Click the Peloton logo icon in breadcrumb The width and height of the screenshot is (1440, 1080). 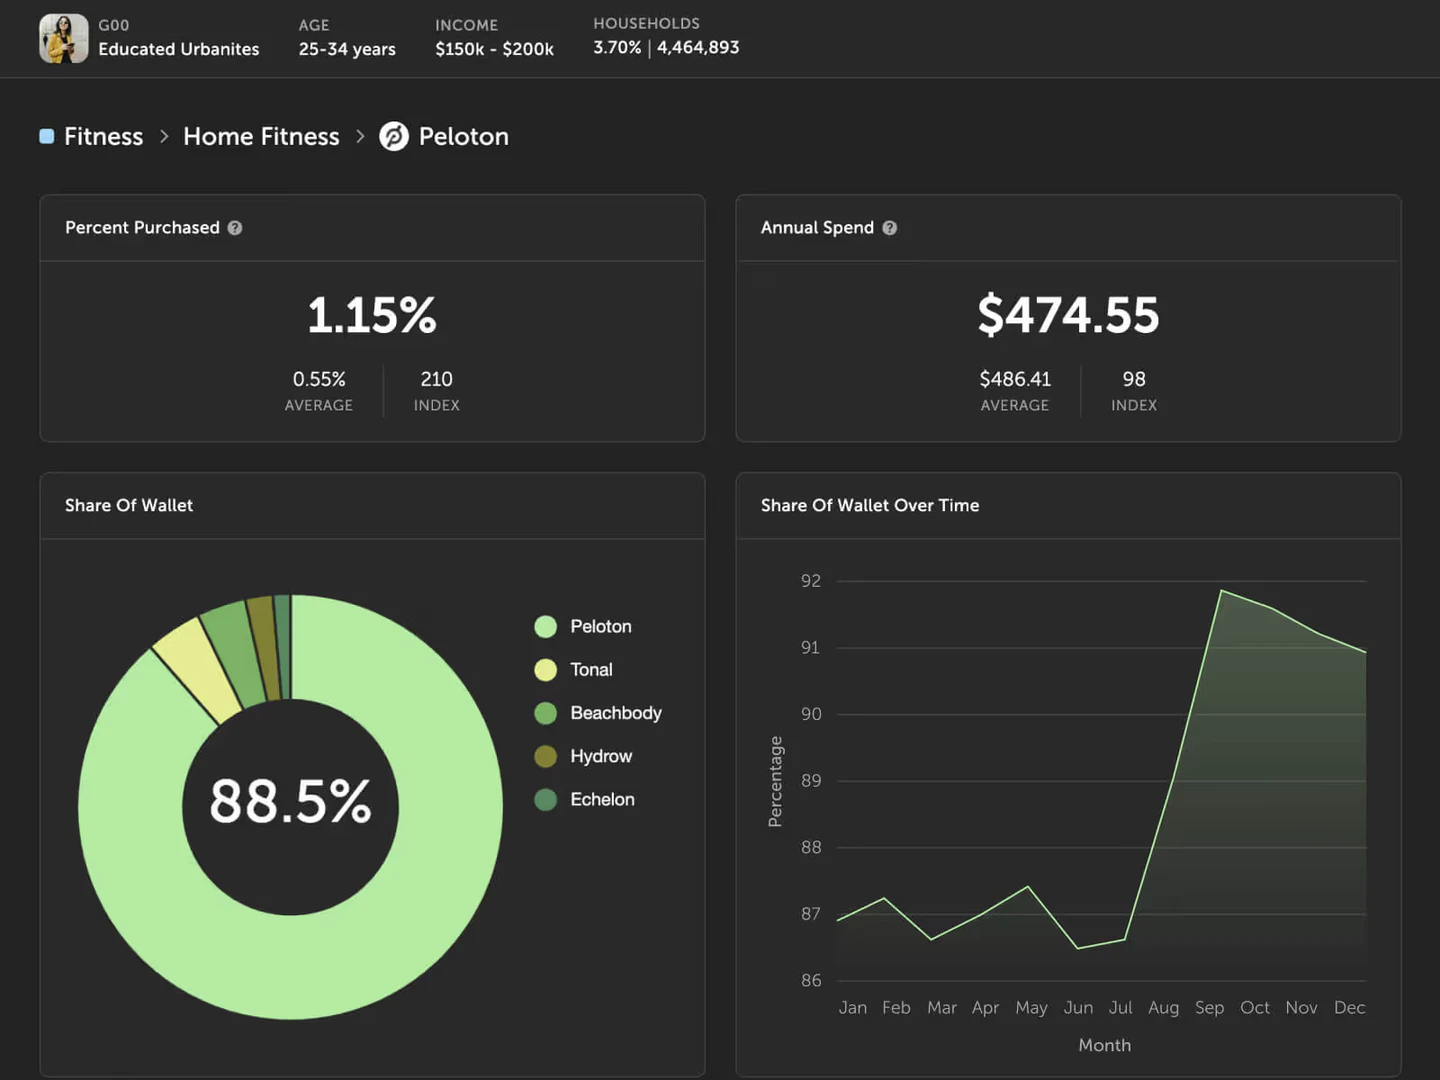(394, 136)
